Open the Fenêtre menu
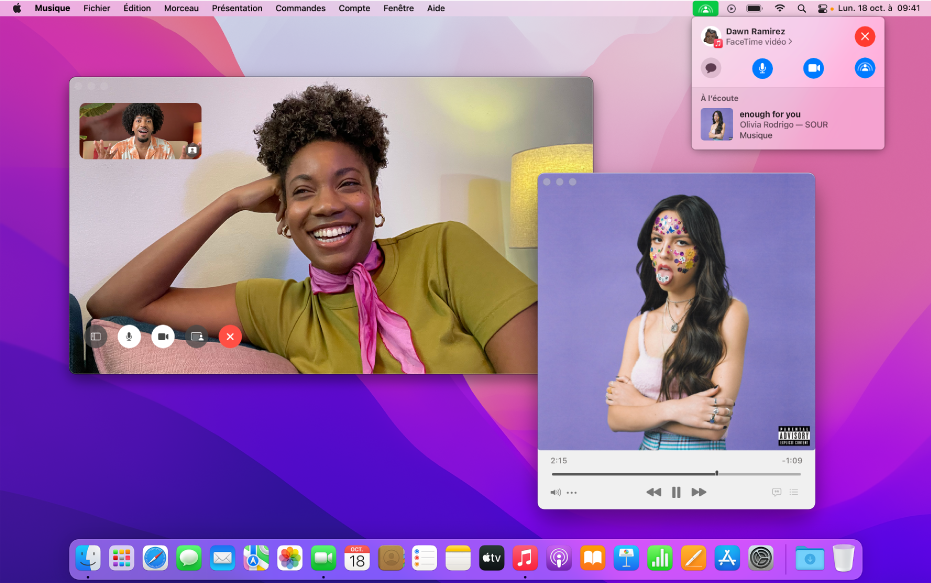This screenshot has height=583, width=931. point(399,8)
